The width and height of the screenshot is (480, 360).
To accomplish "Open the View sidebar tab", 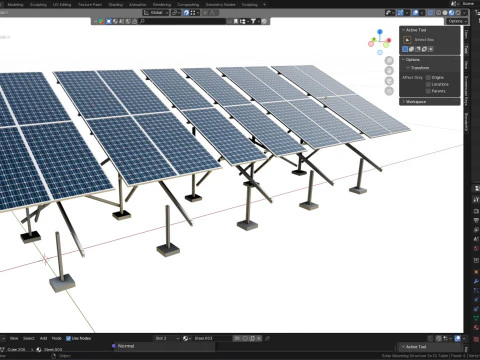I will [466, 65].
